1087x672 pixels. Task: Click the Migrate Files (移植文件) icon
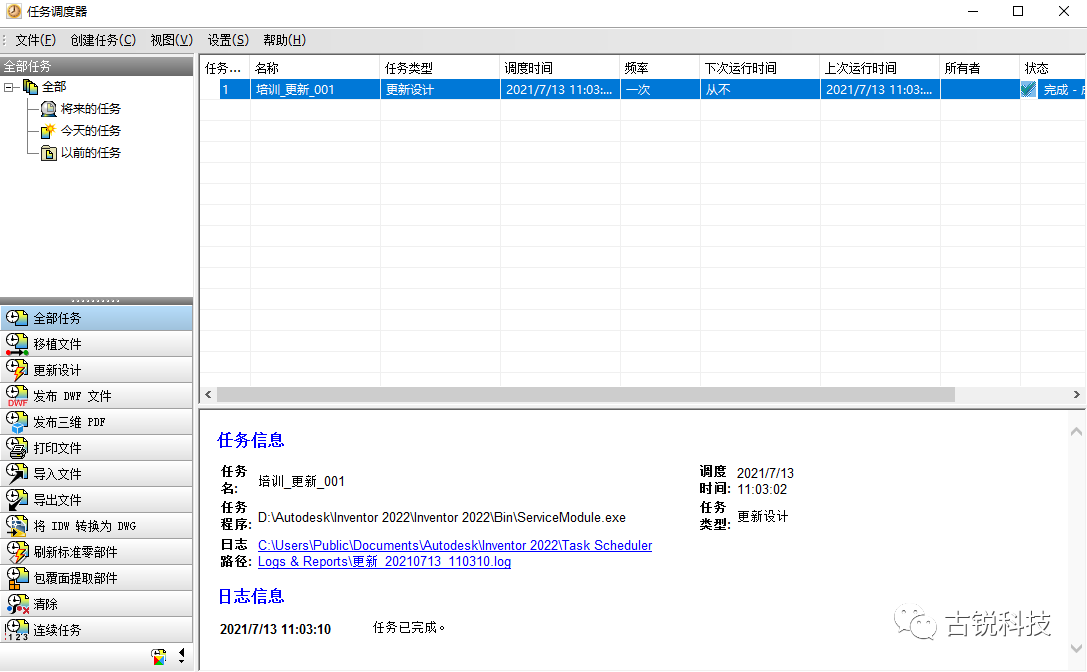pos(17,344)
